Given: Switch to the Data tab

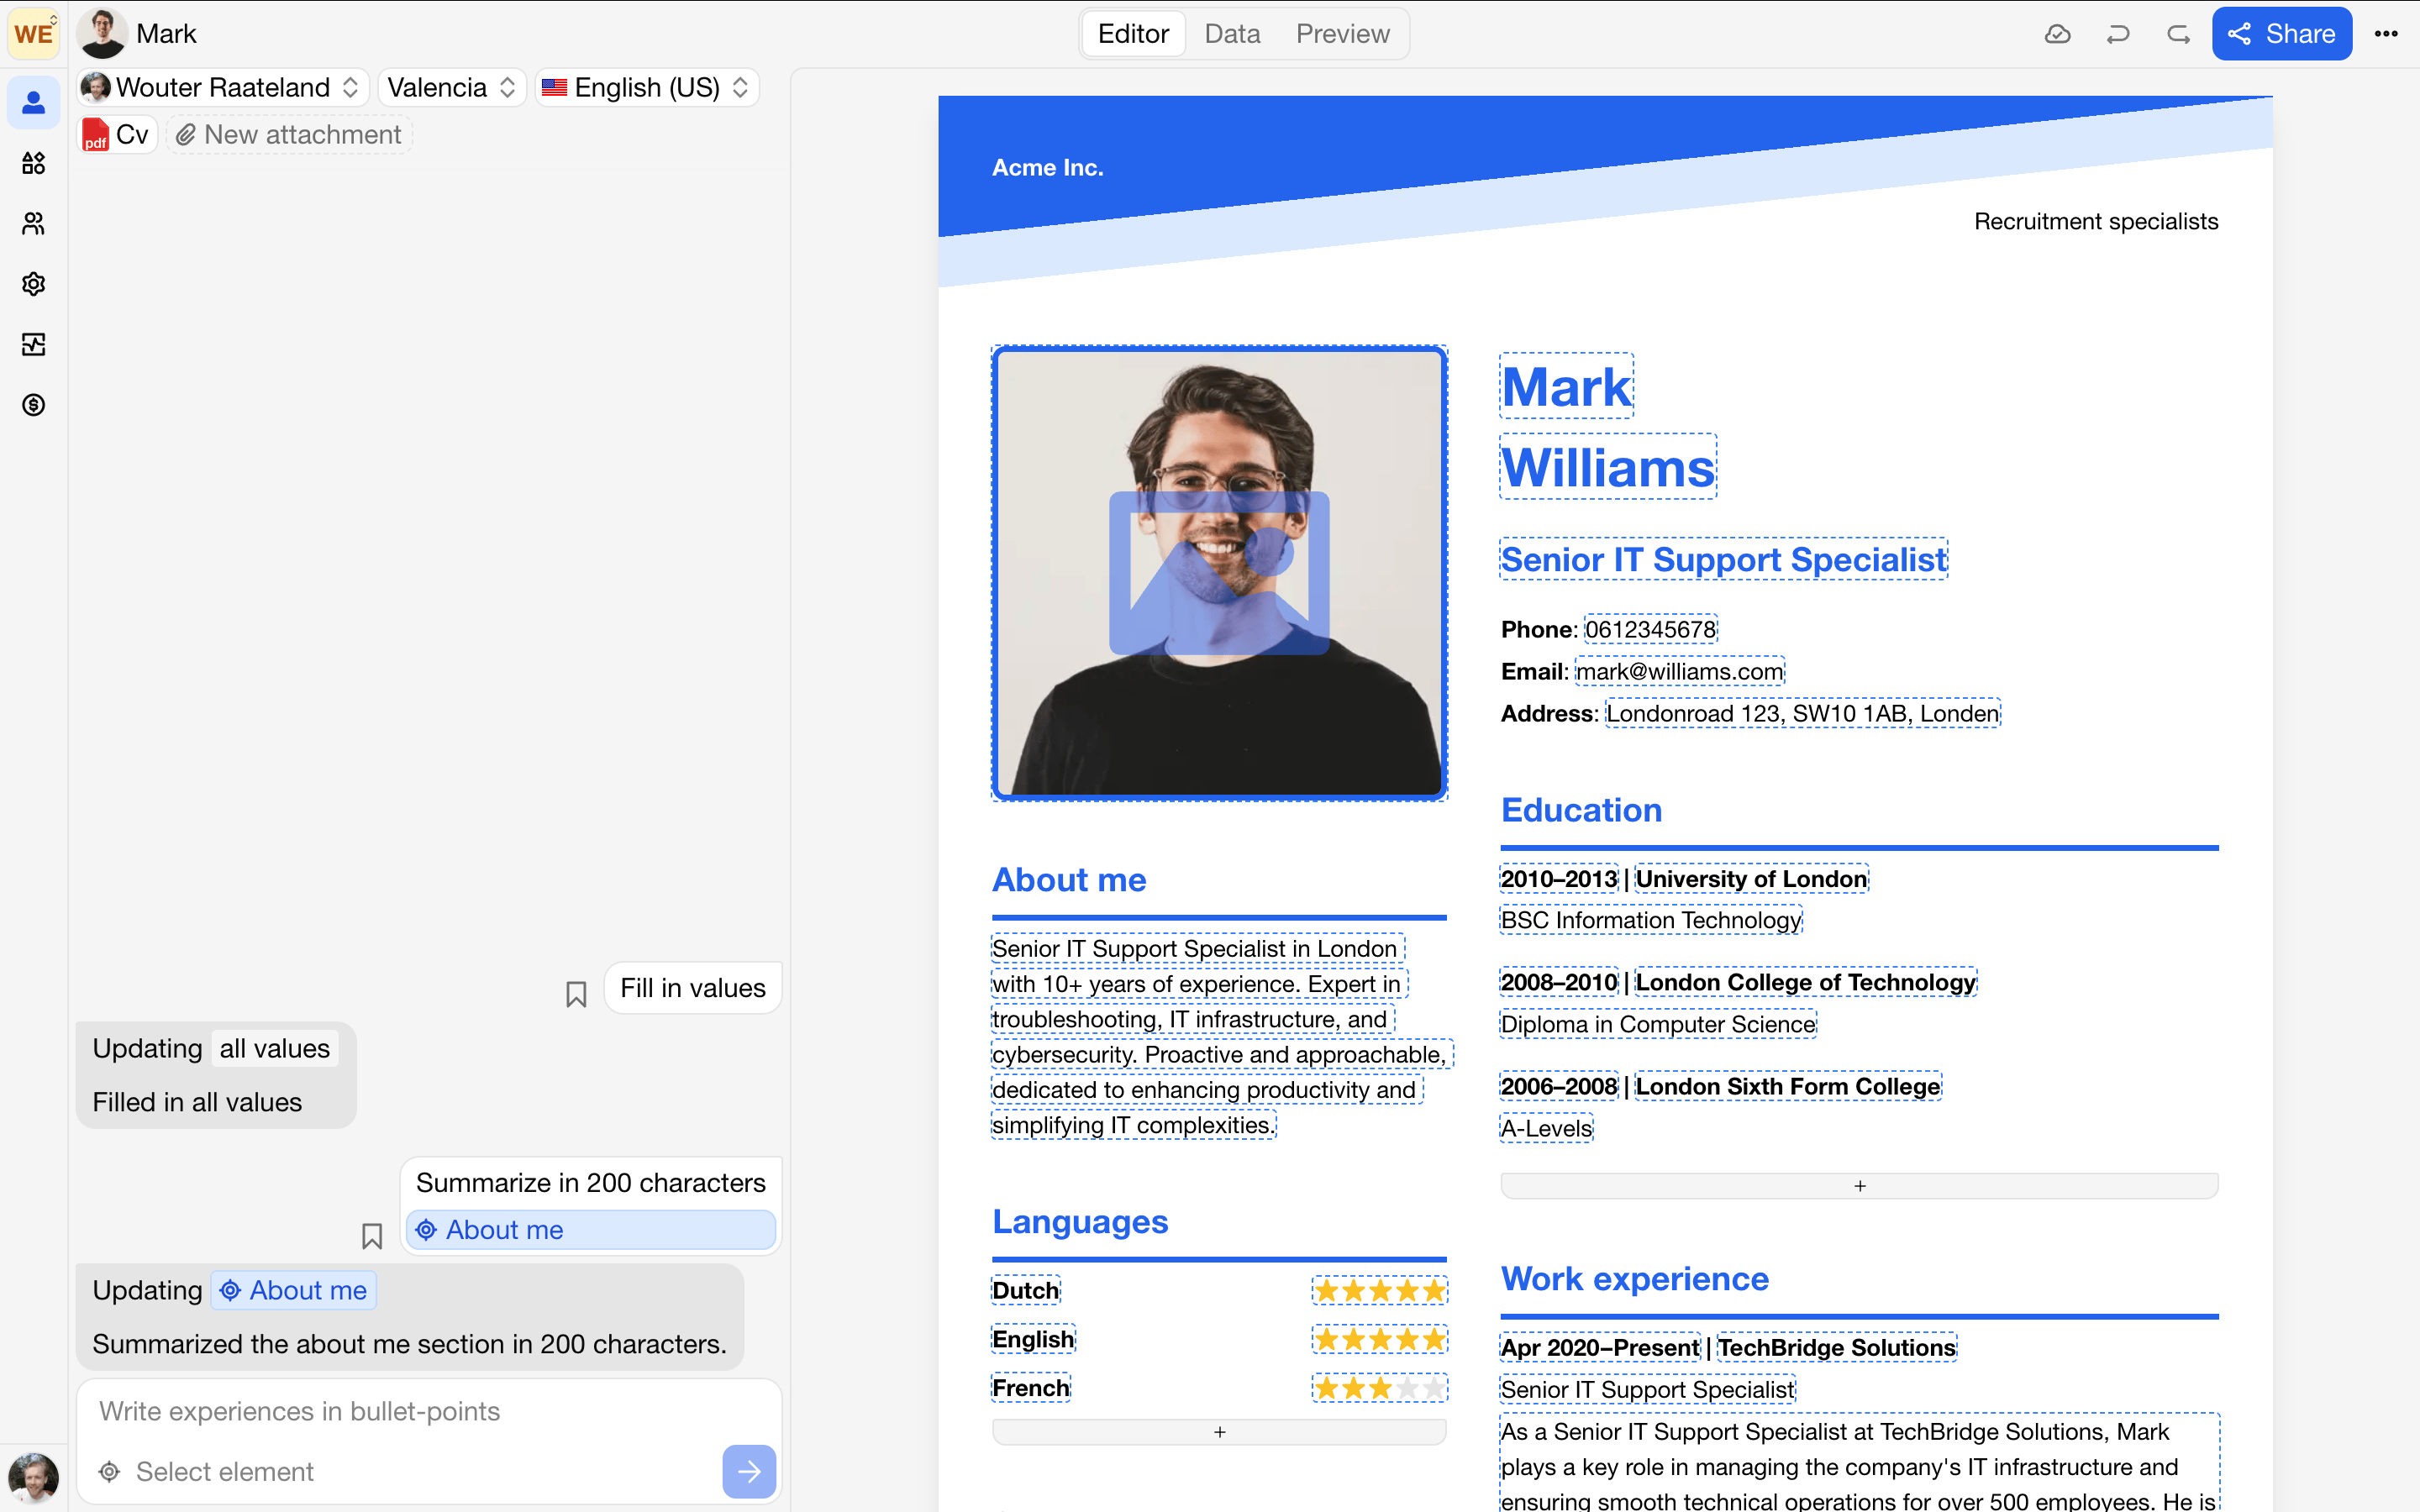Looking at the screenshot, I should [1232, 33].
